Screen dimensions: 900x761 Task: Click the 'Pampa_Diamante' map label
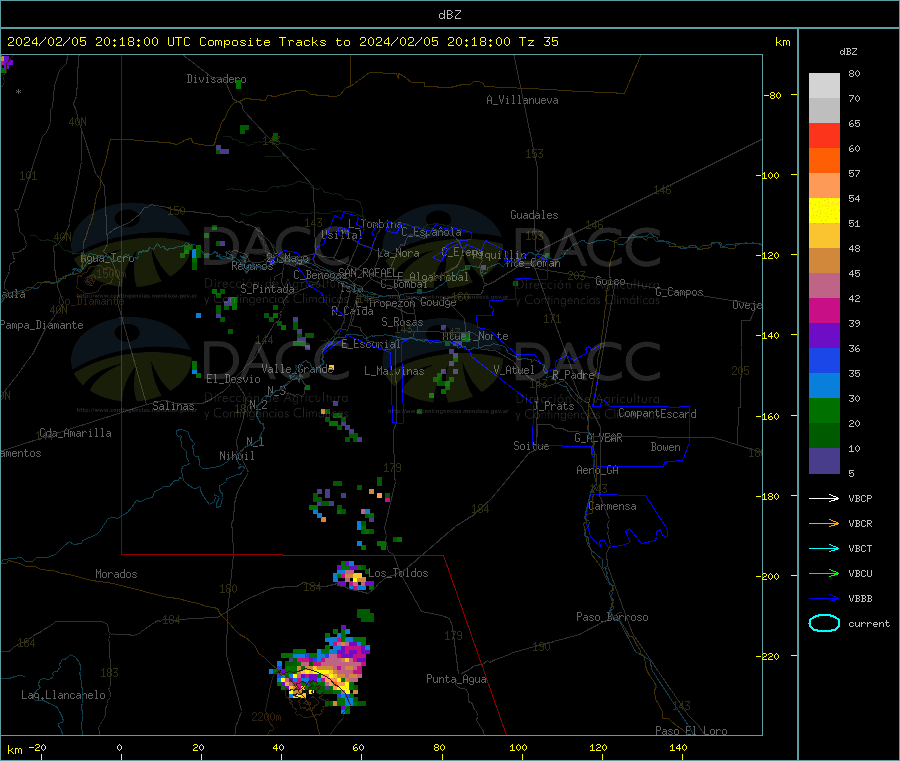click(42, 325)
